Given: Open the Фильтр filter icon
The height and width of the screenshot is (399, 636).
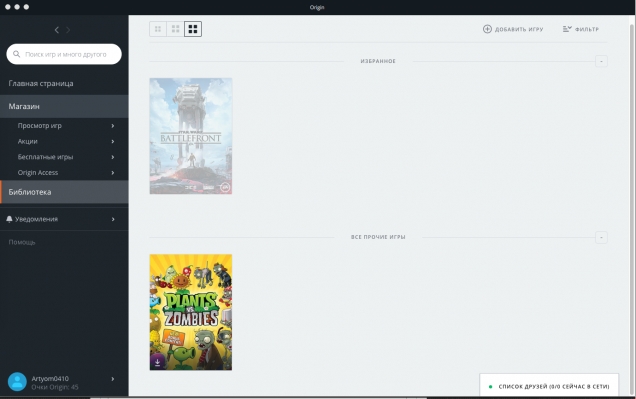Looking at the screenshot, I should coord(567,29).
